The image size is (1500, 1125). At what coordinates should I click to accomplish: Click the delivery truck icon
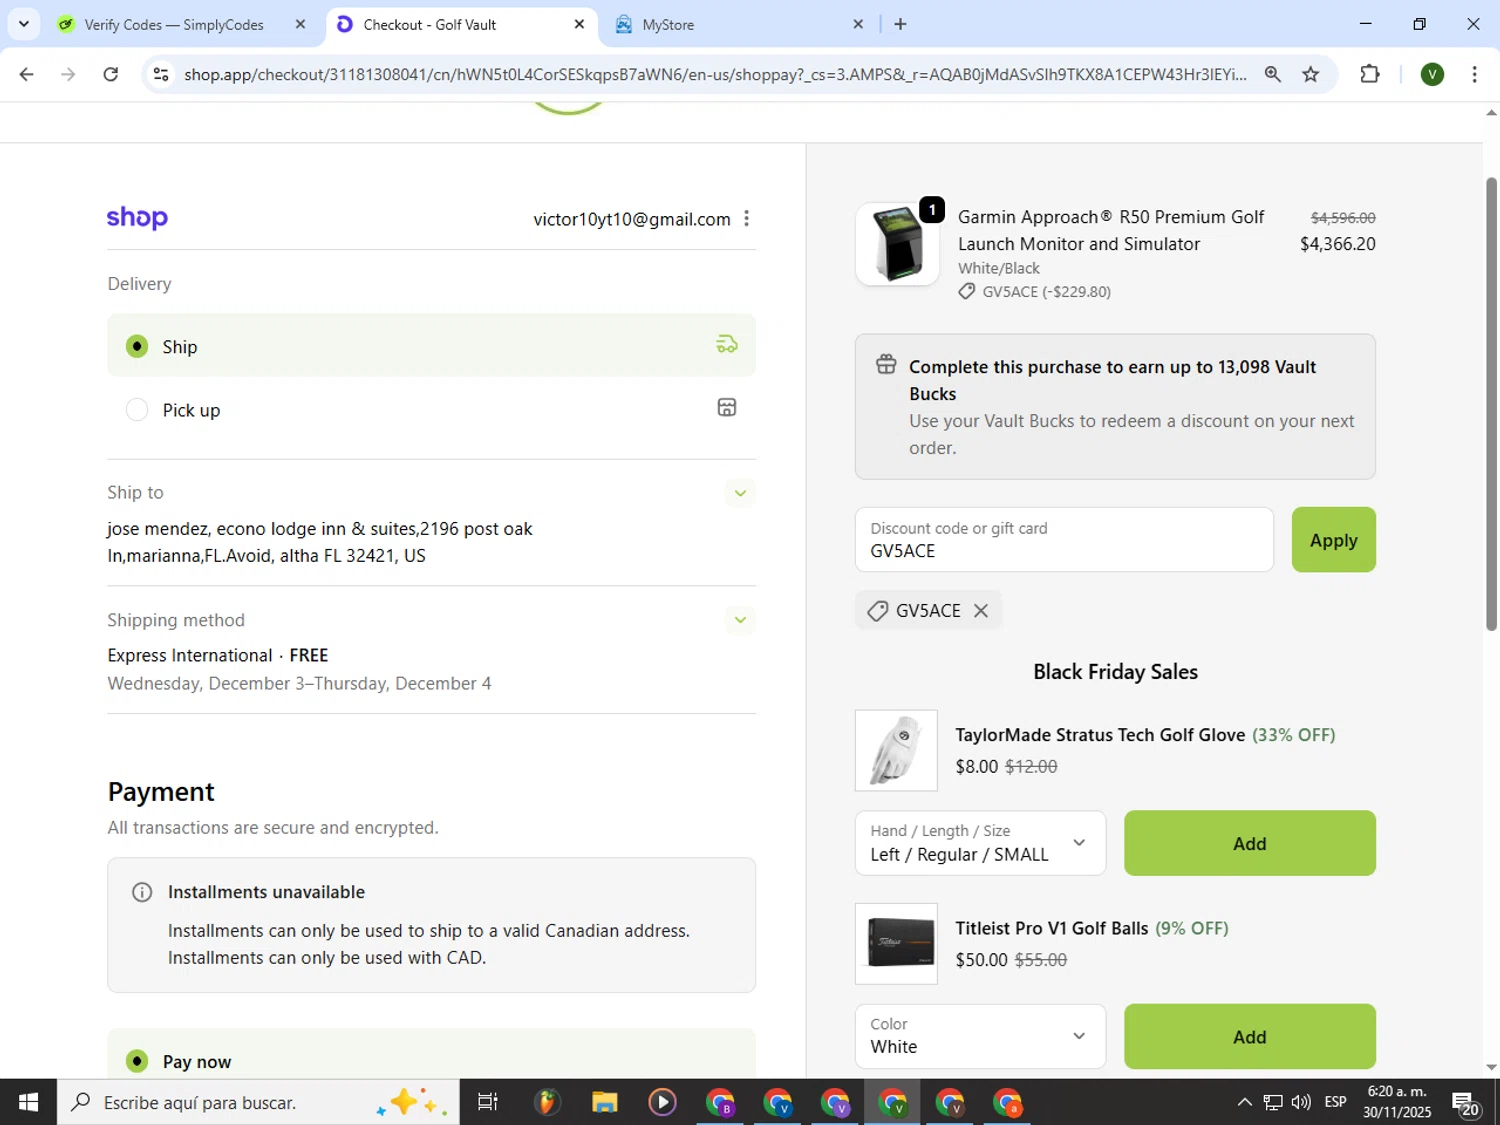[x=727, y=345]
